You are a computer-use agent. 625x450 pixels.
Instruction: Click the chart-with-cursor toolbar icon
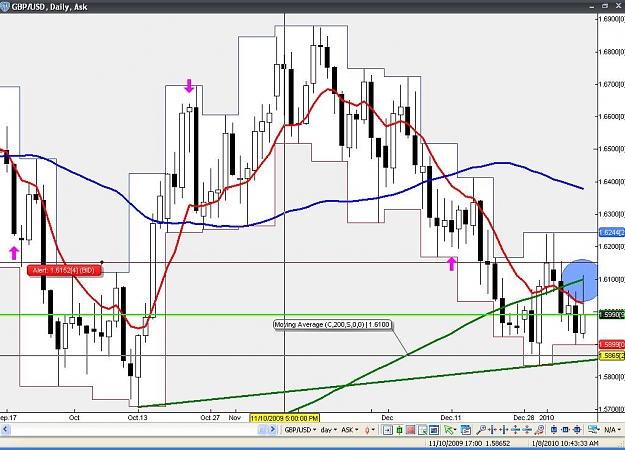tap(422, 430)
